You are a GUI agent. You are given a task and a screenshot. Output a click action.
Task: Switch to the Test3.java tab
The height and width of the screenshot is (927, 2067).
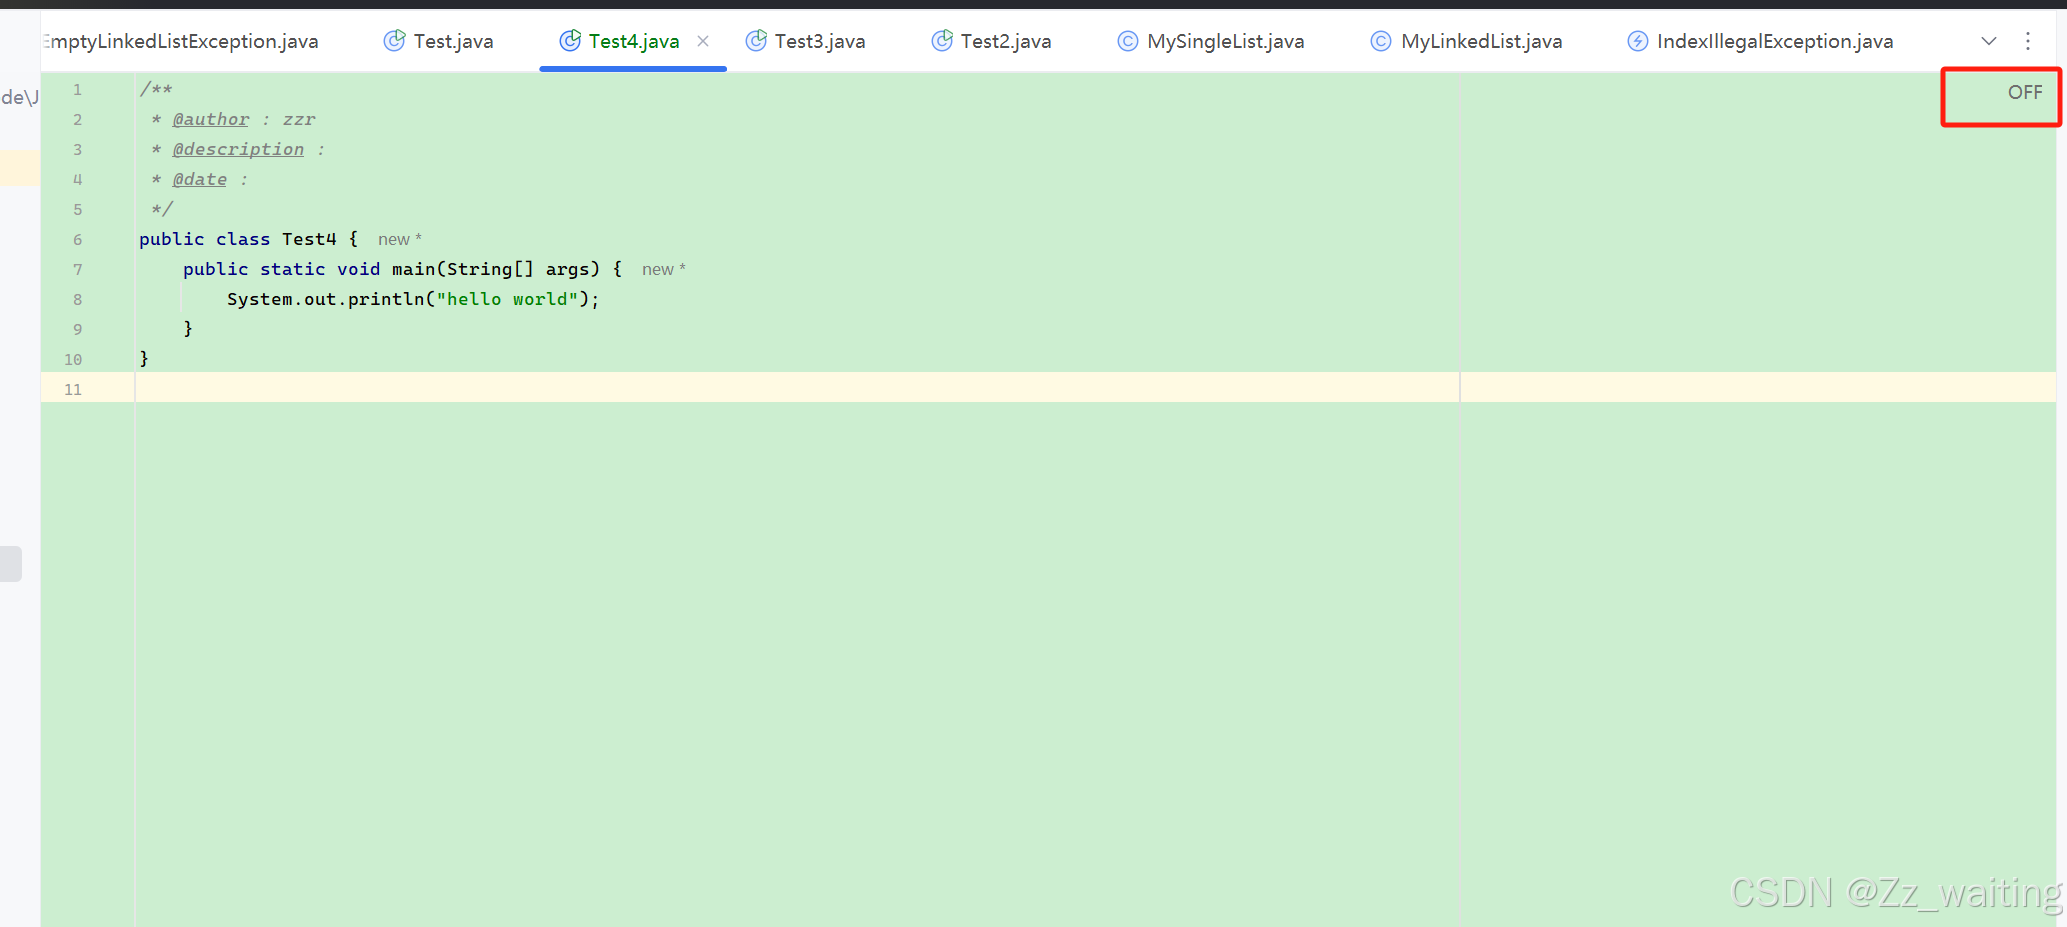pos(818,41)
